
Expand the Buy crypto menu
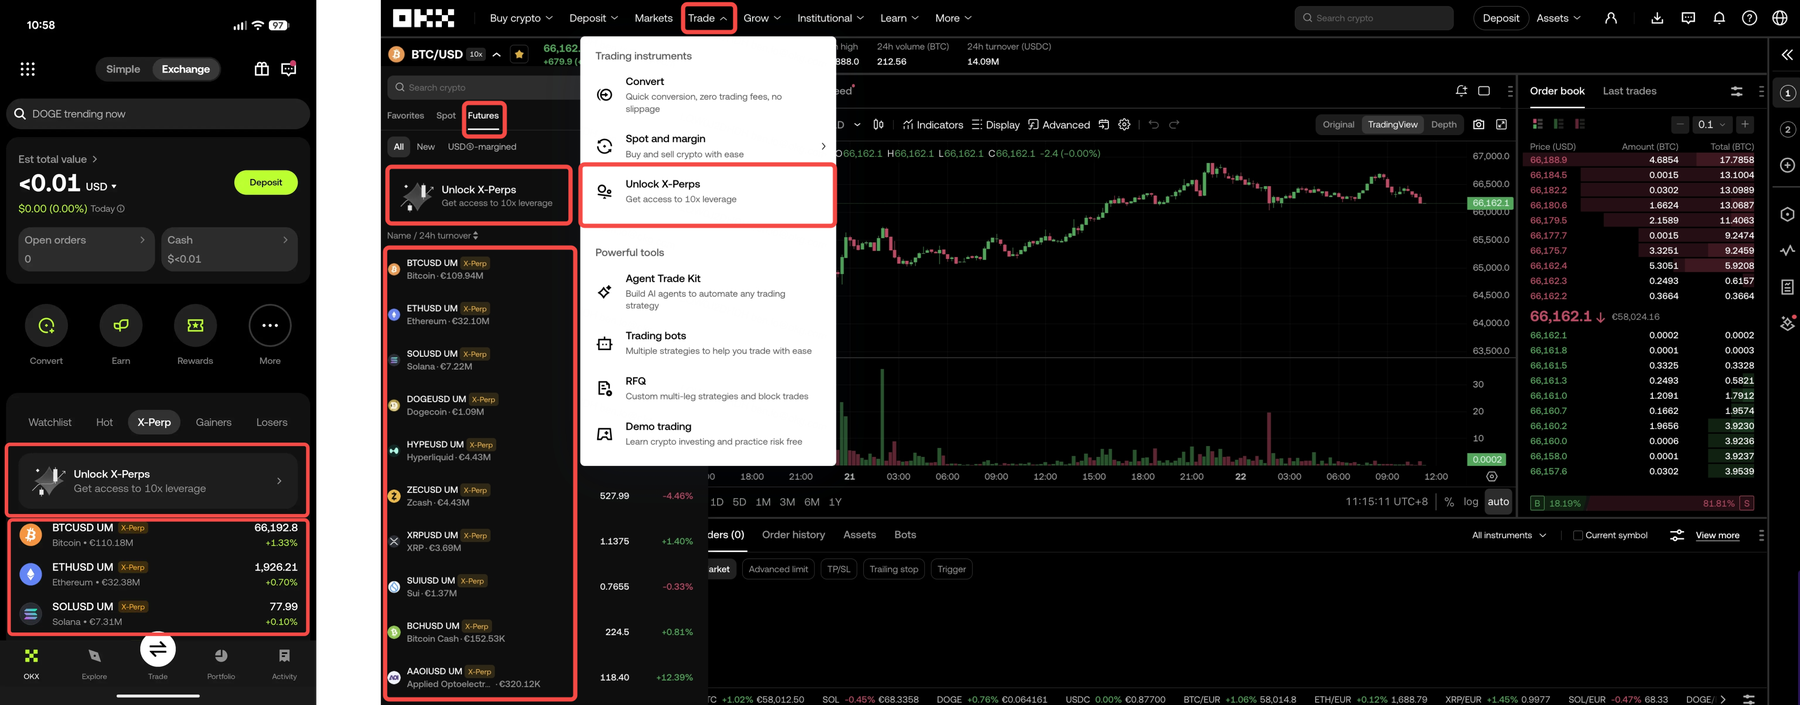521,18
